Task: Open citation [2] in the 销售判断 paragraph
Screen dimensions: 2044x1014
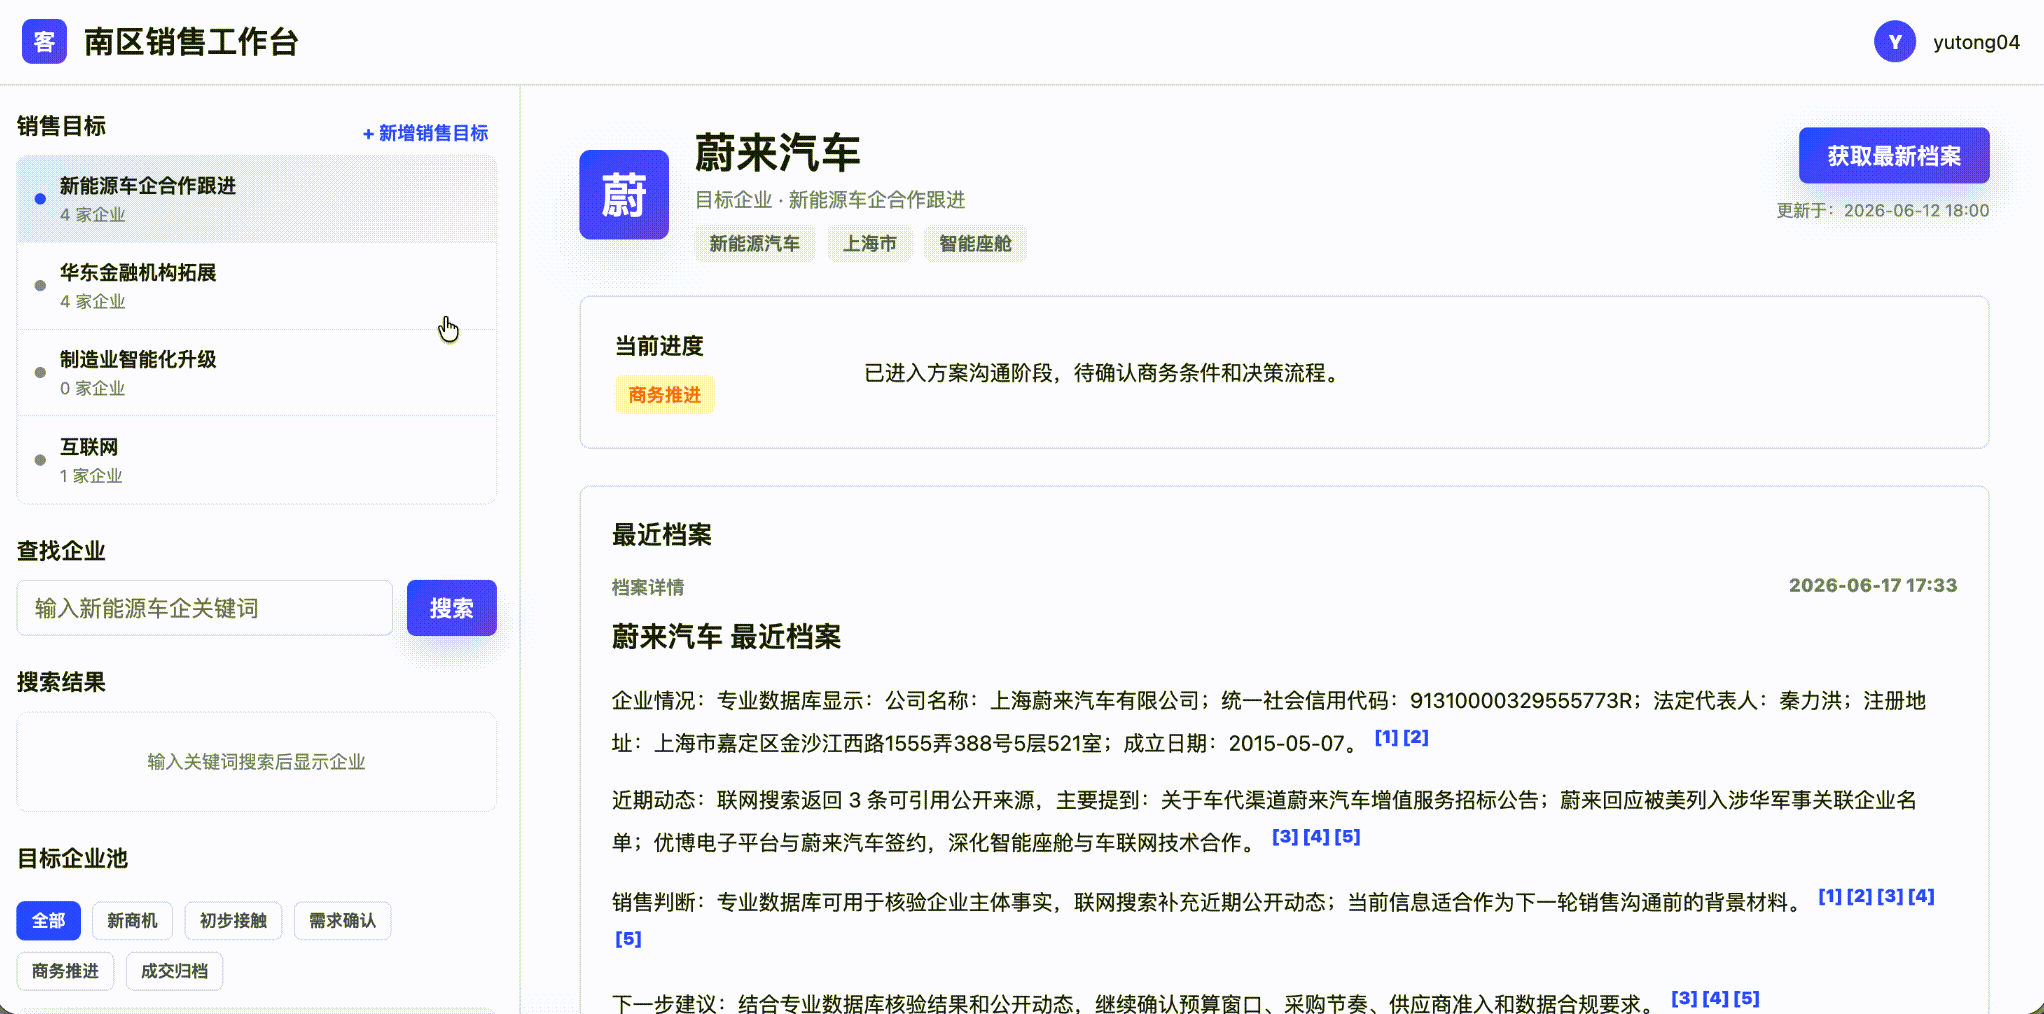Action: click(1860, 896)
